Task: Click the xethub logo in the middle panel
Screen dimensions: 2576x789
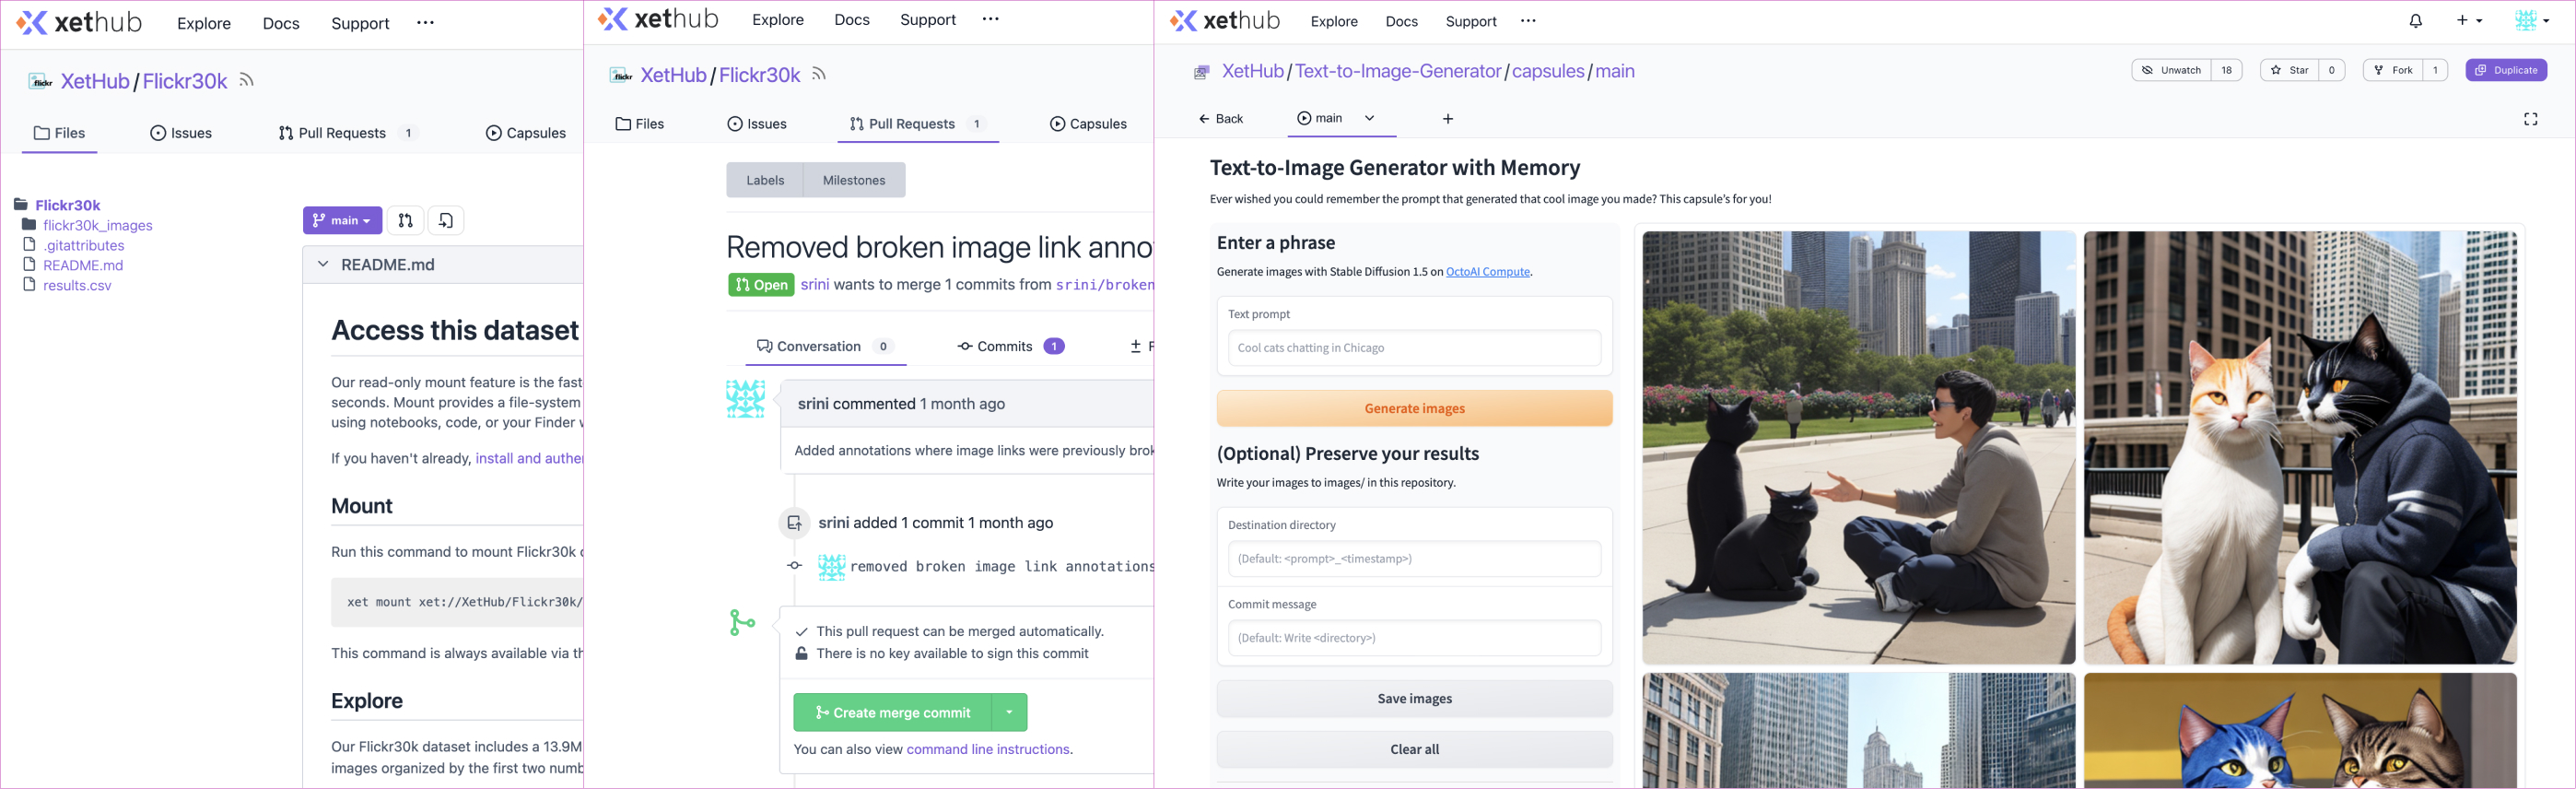Action: 657,19
